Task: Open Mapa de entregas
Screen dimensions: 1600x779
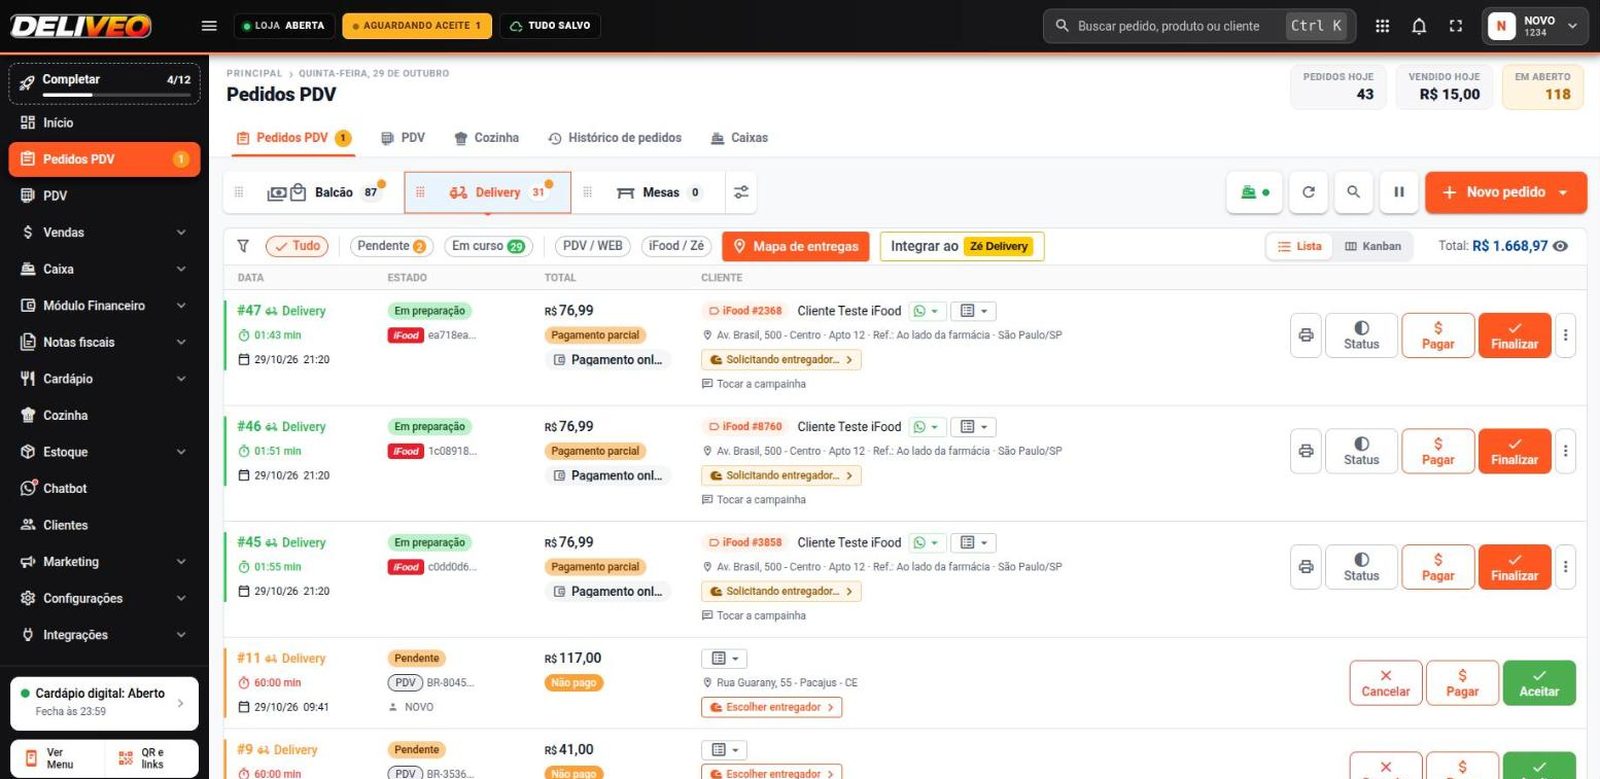Action: tap(797, 246)
